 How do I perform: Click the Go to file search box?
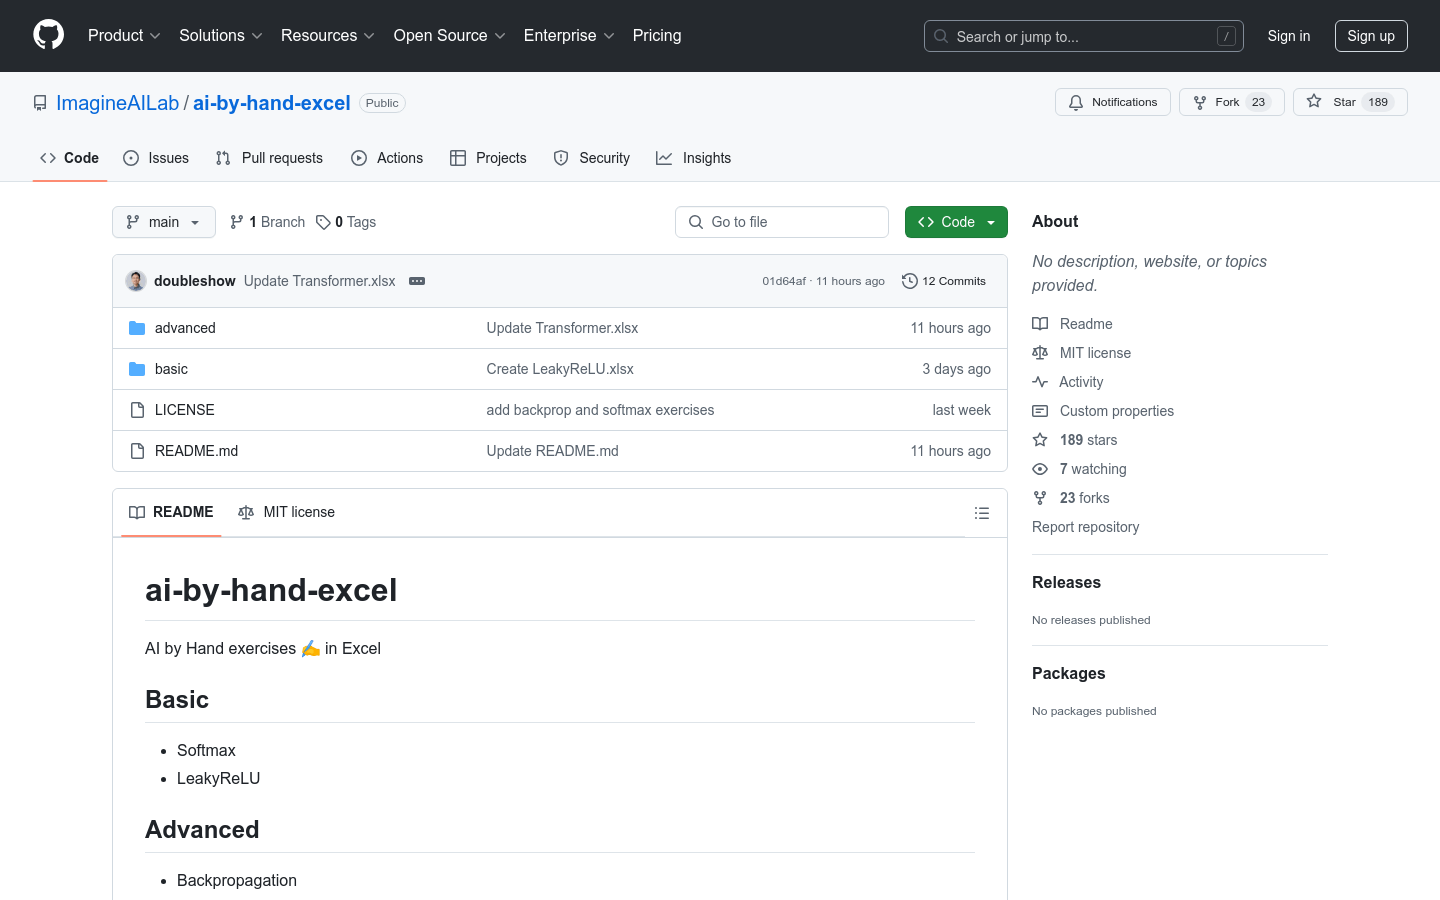pyautogui.click(x=782, y=222)
